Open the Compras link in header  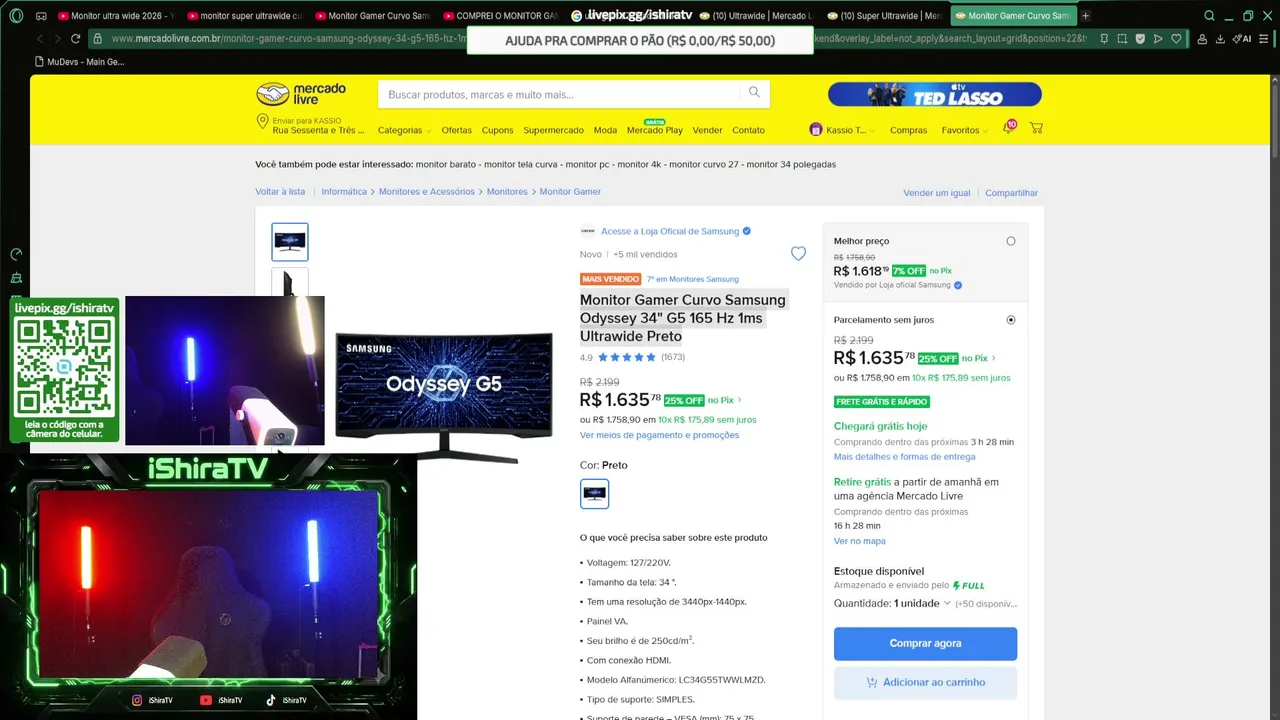(908, 130)
